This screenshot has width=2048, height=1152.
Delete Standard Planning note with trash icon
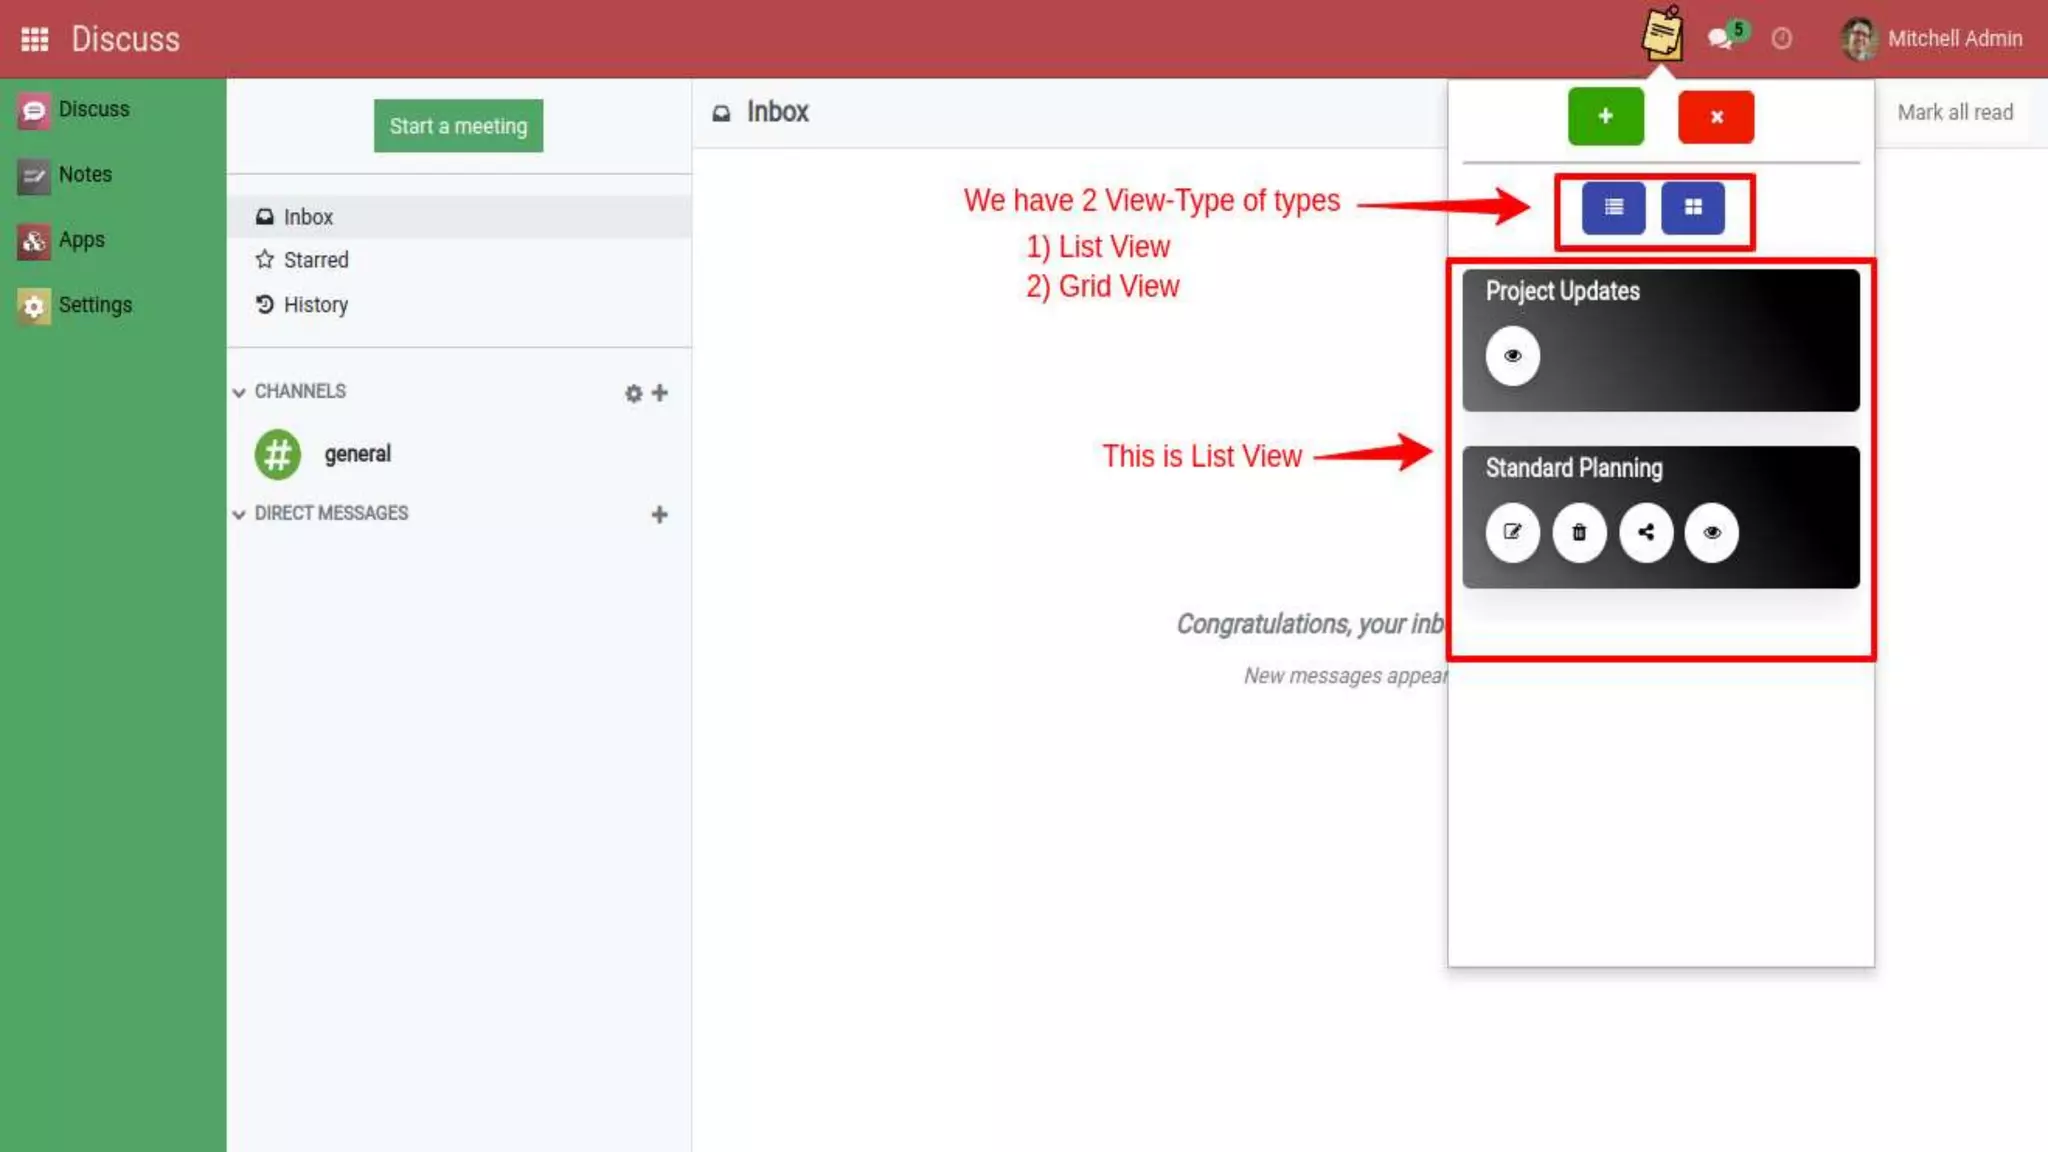[x=1579, y=532]
